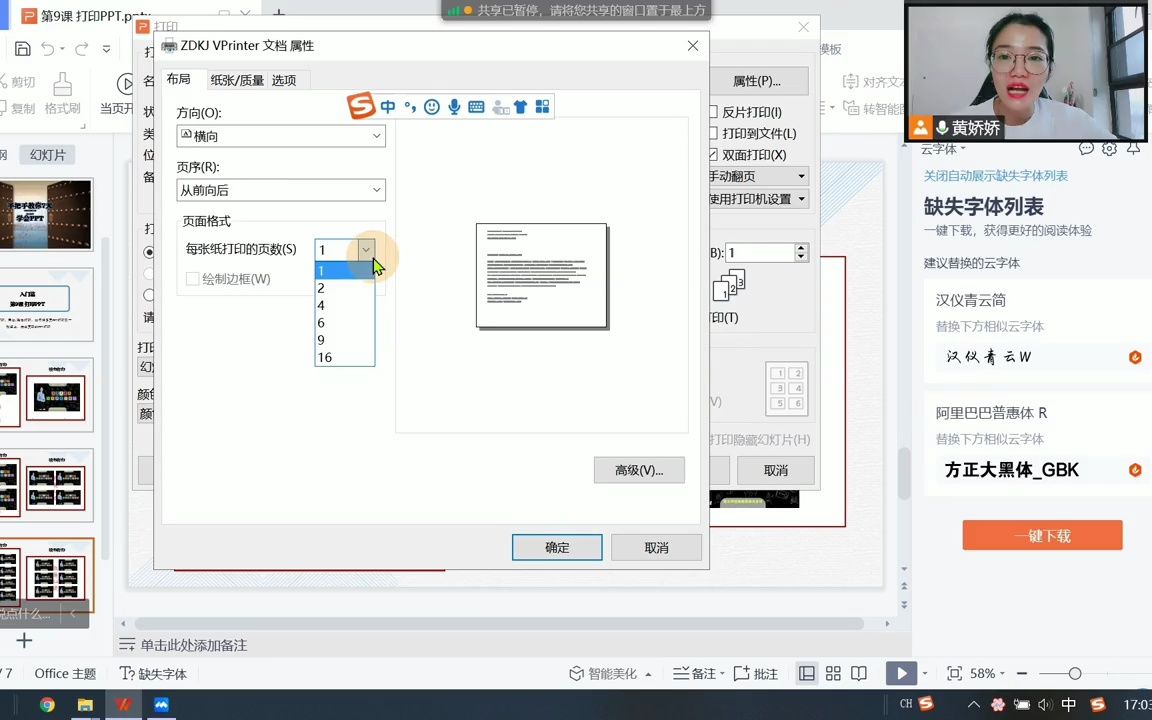Open the slideshow options arrow next to play
1152x720 pixels.
[925, 674]
